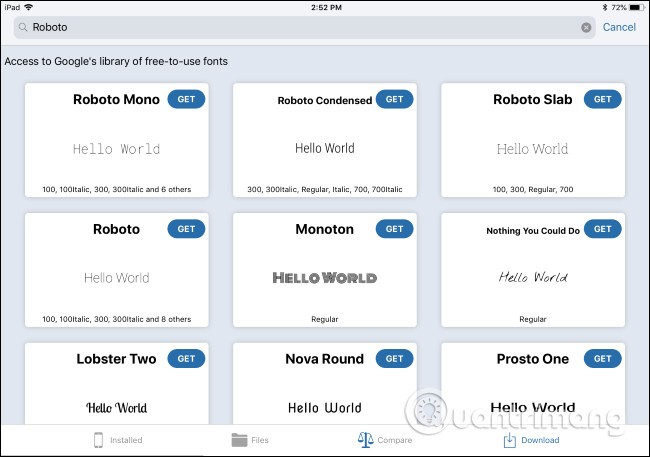
Task: Tap the Bluetooth status icon
Action: 605,7
